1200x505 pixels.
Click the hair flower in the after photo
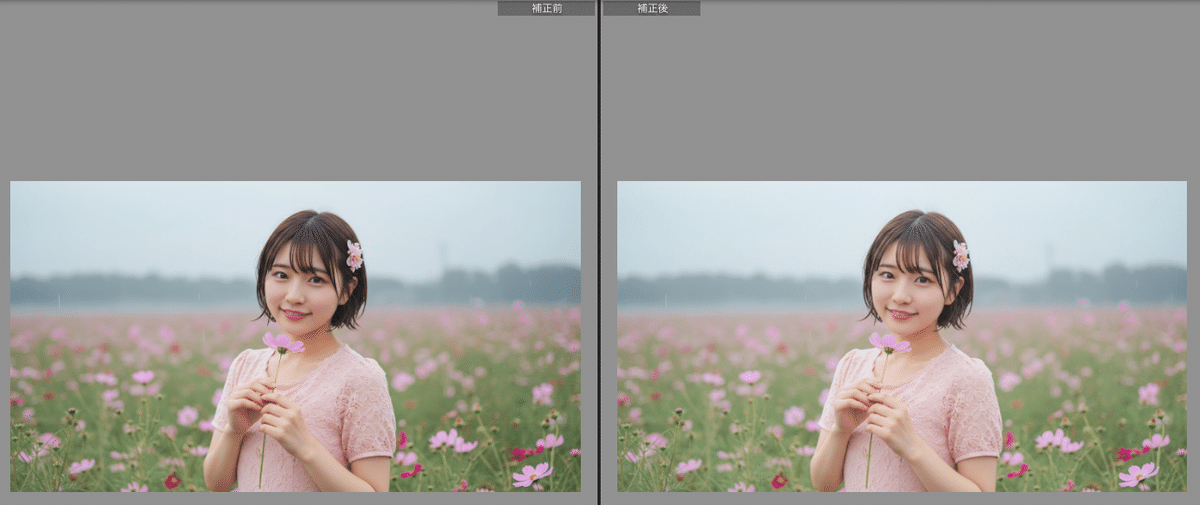(x=961, y=256)
